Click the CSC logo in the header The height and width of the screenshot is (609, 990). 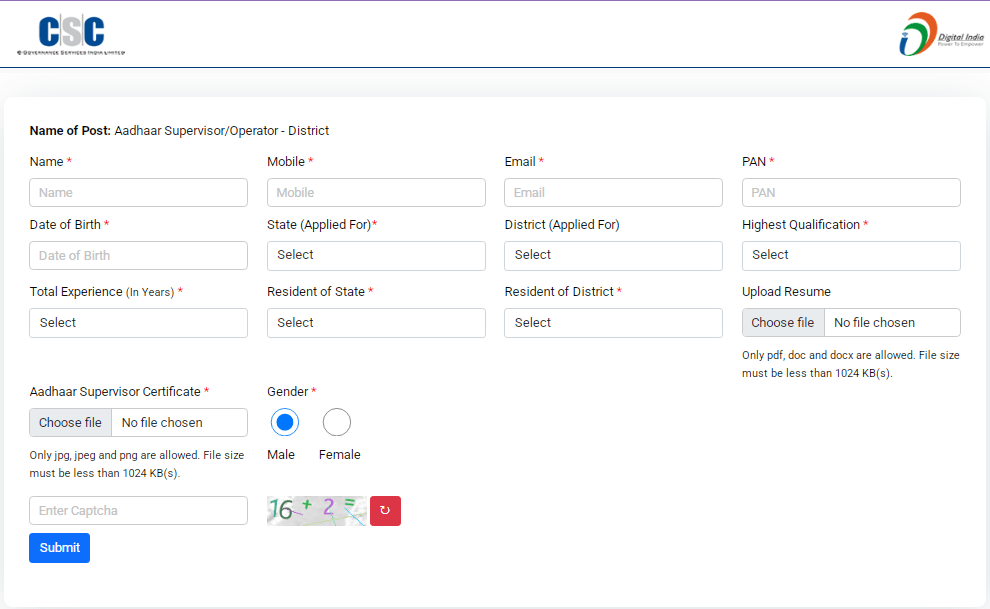click(71, 35)
